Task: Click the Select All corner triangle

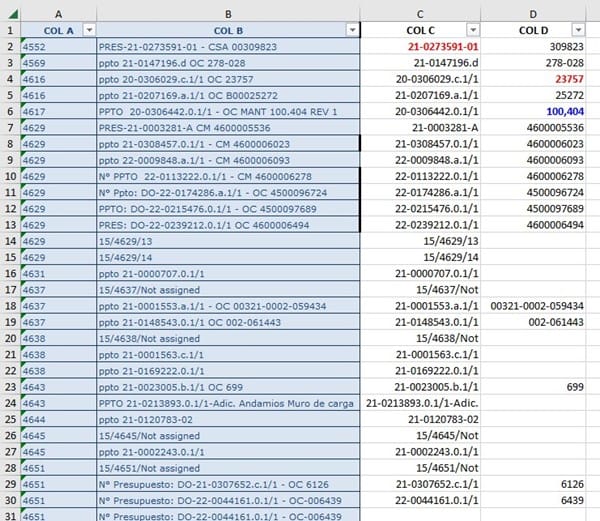Action: (x=13, y=14)
